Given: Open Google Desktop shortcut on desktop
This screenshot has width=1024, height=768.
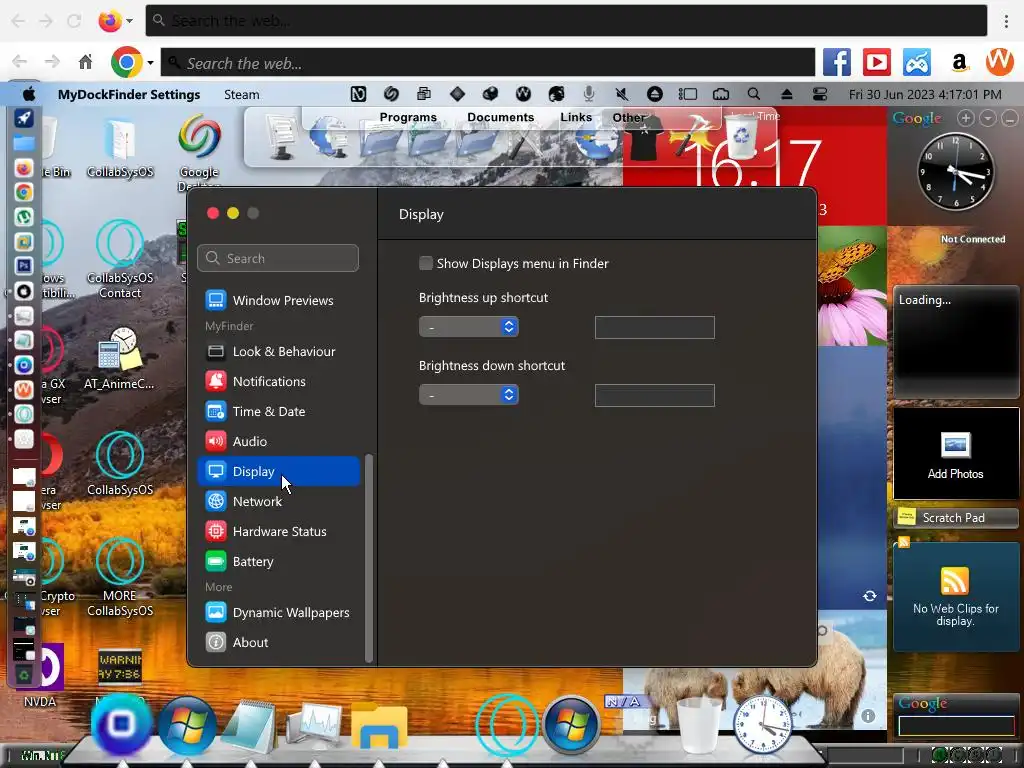Looking at the screenshot, I should [x=199, y=152].
